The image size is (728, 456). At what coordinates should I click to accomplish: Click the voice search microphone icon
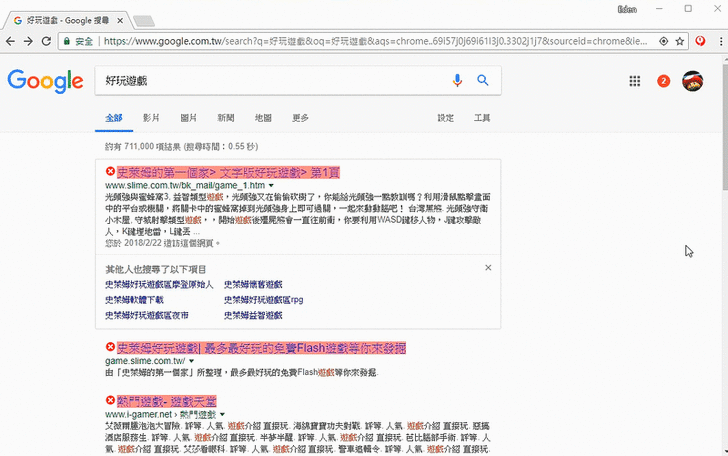(458, 81)
